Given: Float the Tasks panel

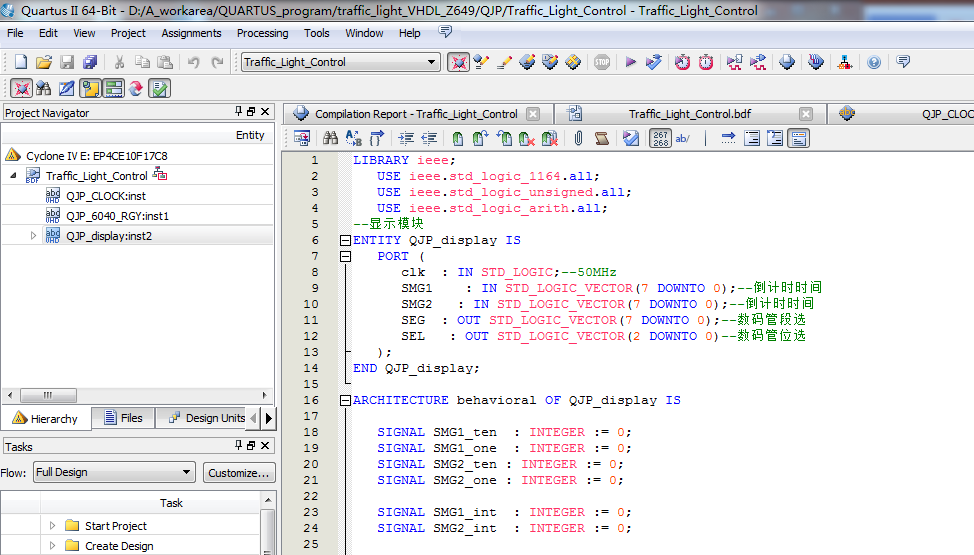Looking at the screenshot, I should (x=251, y=446).
